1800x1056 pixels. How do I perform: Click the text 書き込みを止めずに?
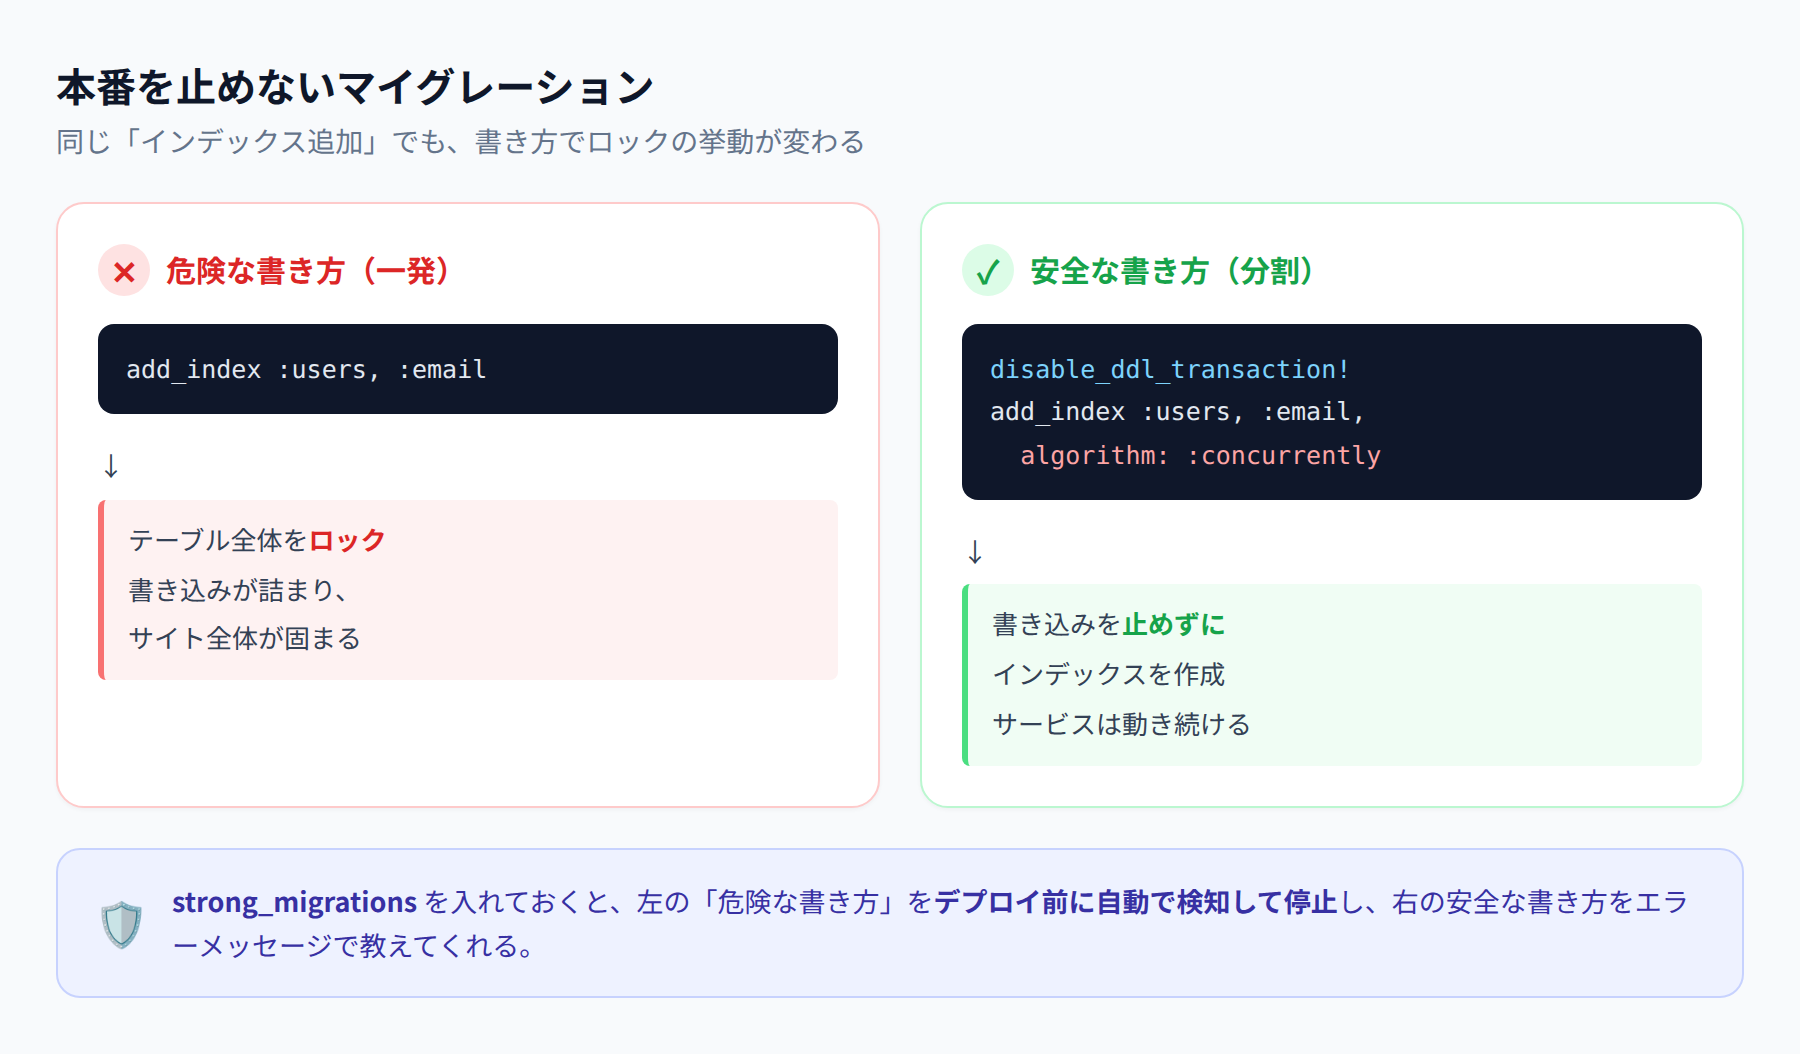(1109, 625)
